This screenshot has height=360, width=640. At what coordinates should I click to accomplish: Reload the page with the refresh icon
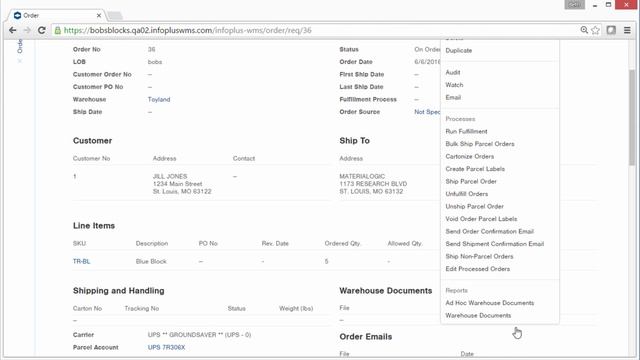tap(42, 30)
